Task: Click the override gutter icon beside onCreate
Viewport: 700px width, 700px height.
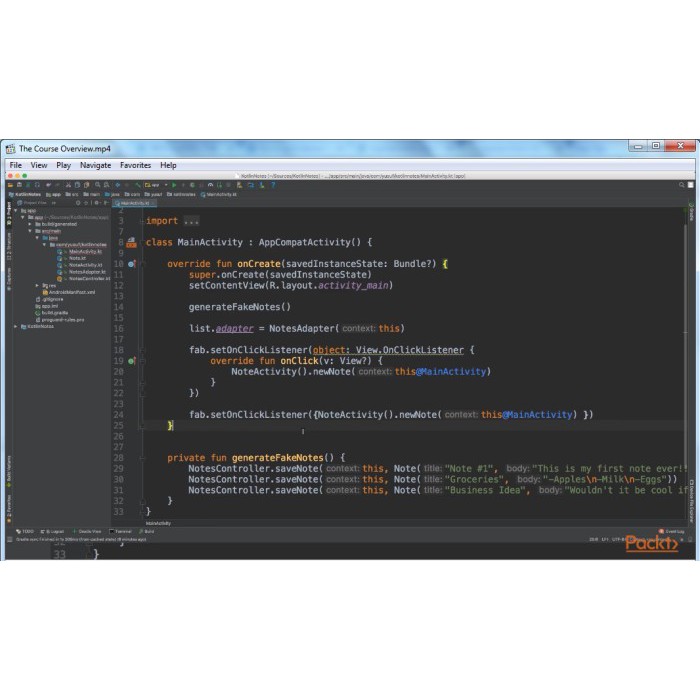Action: [x=131, y=264]
